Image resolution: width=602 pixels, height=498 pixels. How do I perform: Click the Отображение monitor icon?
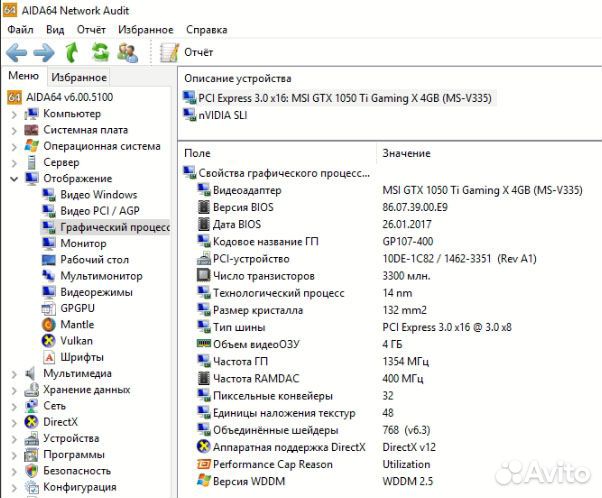click(31, 178)
